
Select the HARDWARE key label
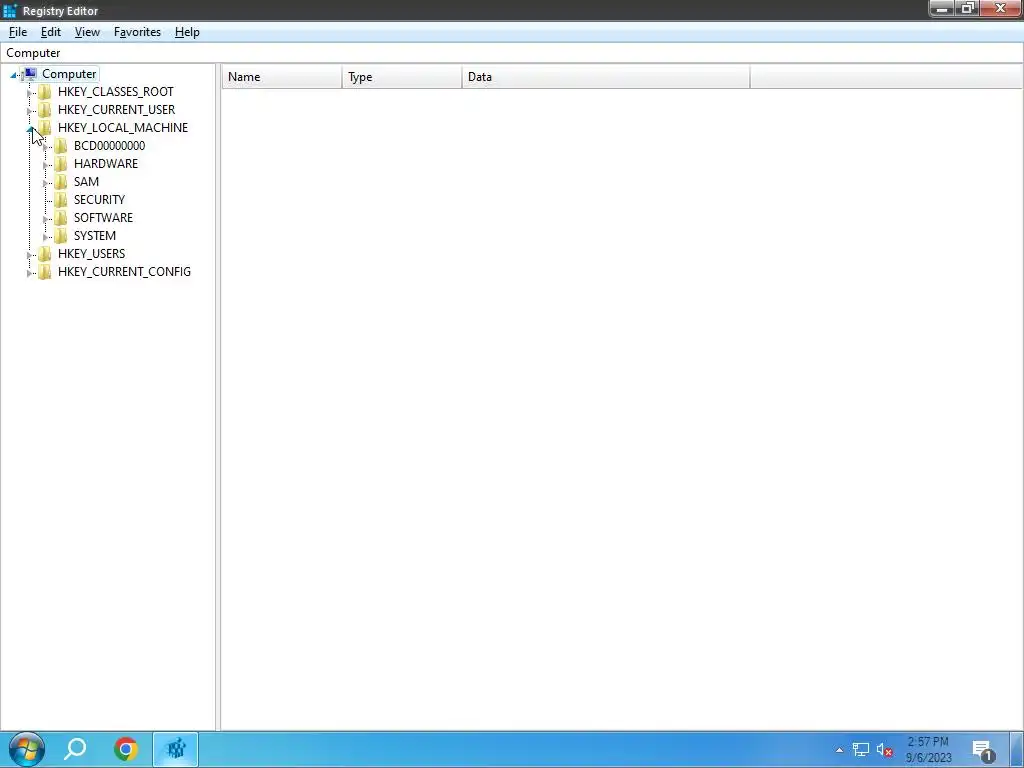pos(106,164)
